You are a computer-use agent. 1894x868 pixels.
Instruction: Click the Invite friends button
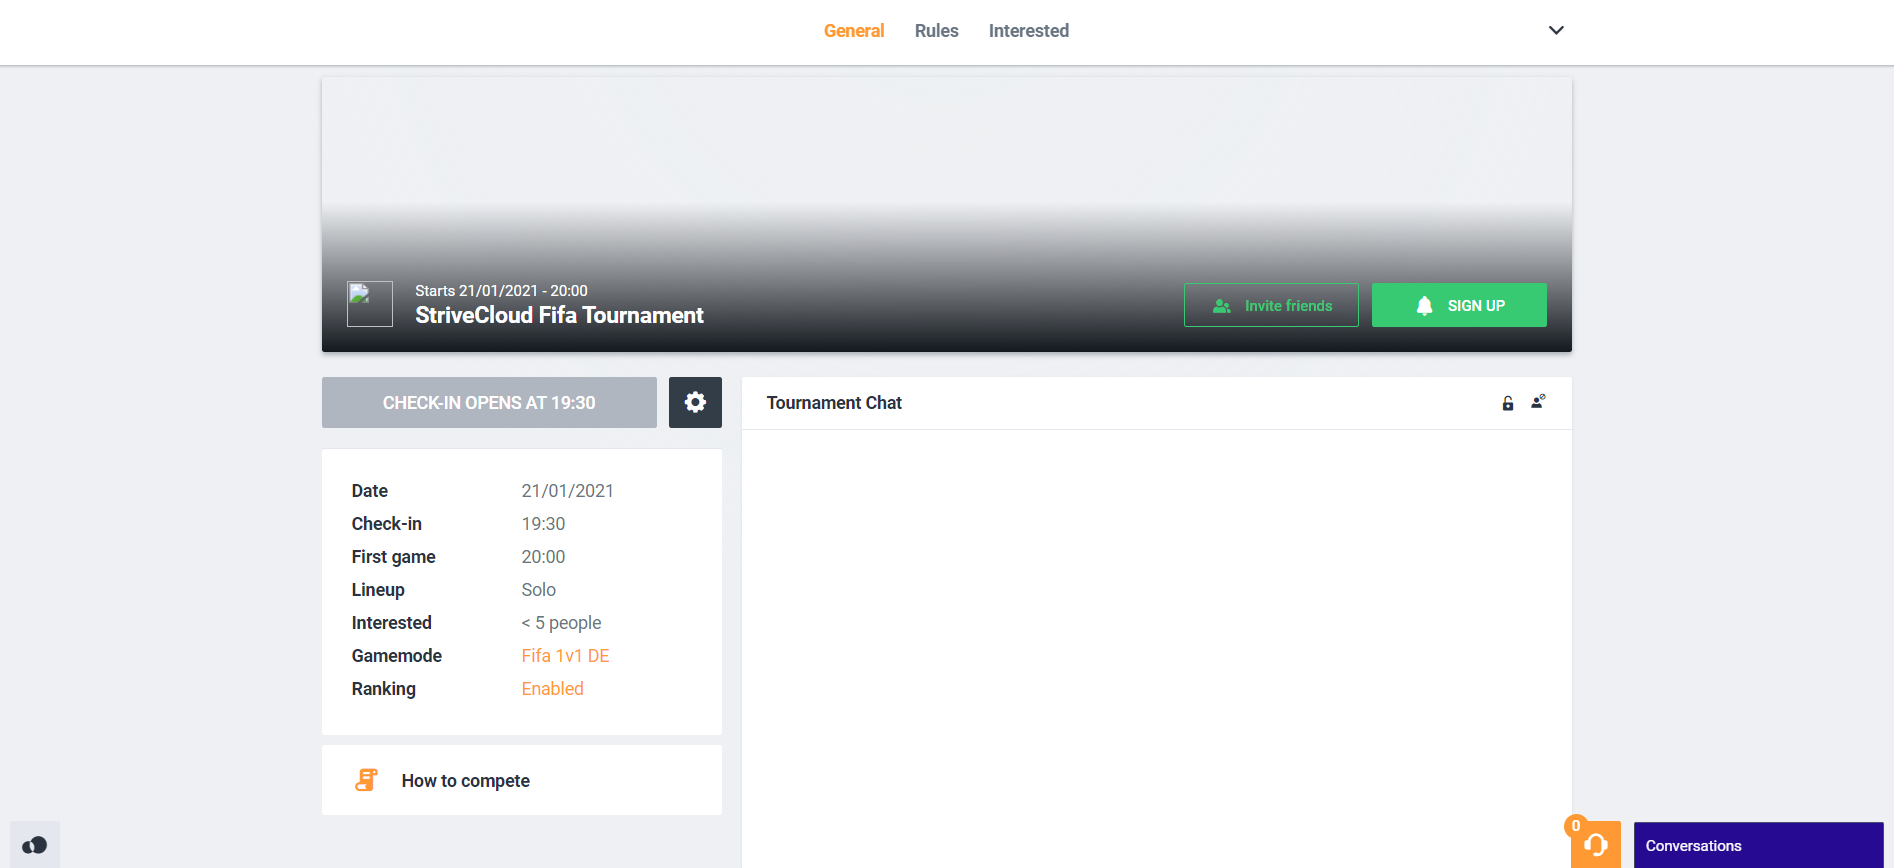coord(1271,305)
